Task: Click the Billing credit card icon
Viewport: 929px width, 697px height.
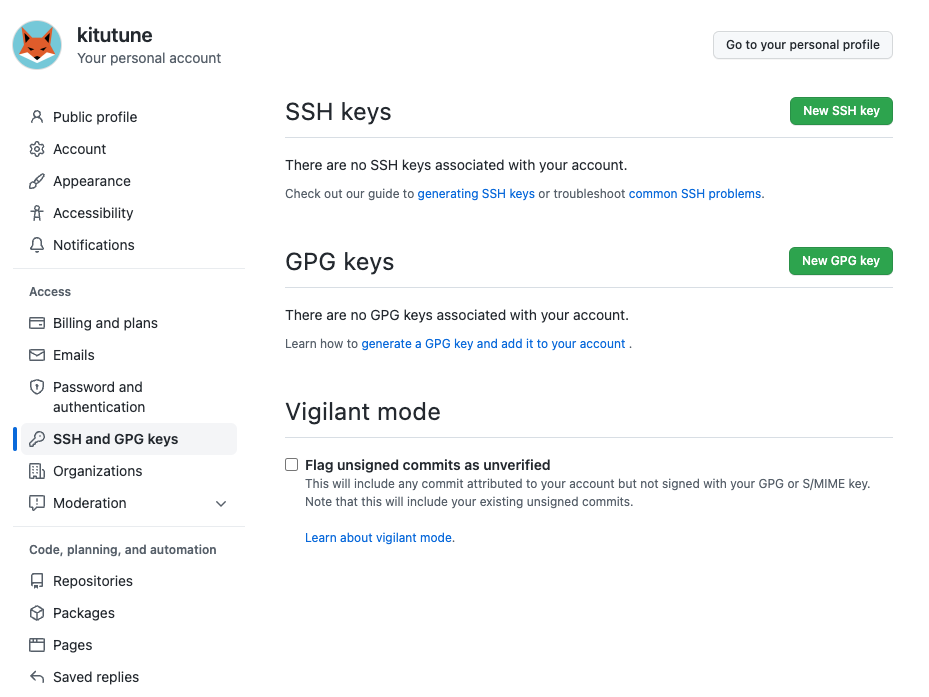Action: [35, 323]
